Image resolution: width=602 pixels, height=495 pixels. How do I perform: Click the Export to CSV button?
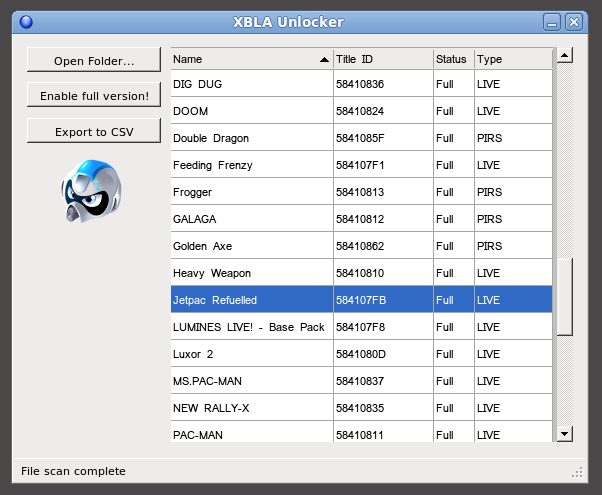click(x=94, y=131)
